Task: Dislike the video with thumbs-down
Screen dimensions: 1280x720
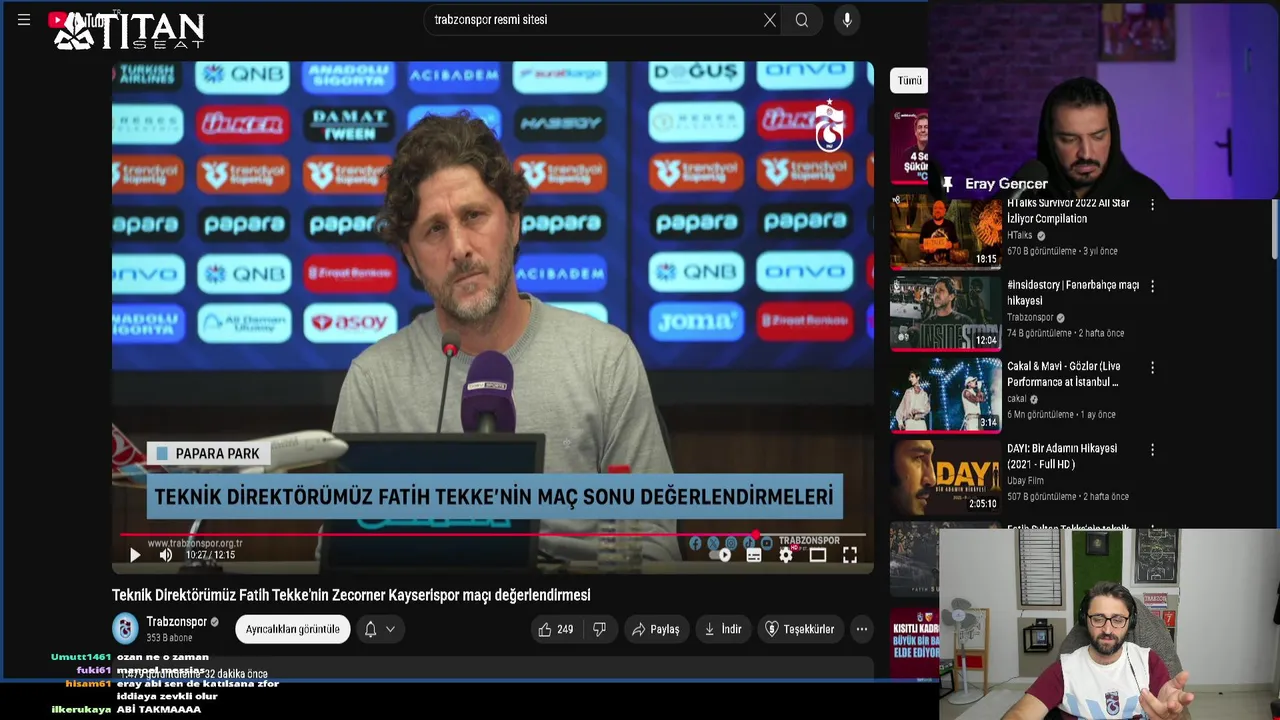Action: [x=599, y=629]
